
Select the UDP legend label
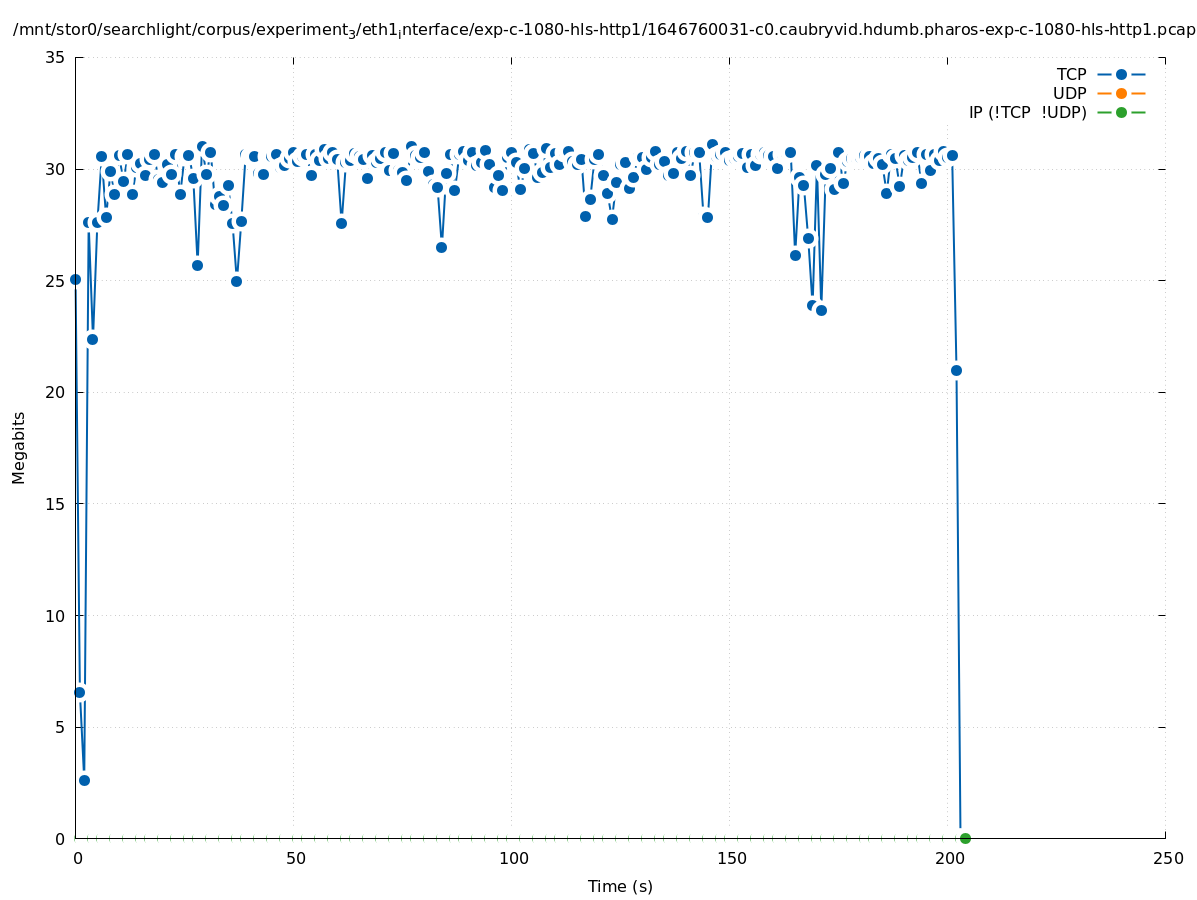point(1069,93)
